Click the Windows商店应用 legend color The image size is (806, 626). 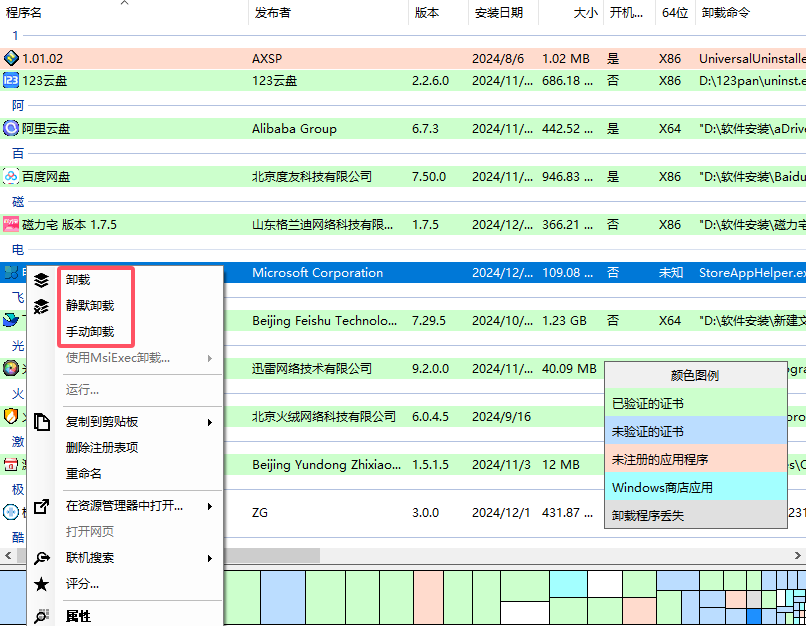695,487
